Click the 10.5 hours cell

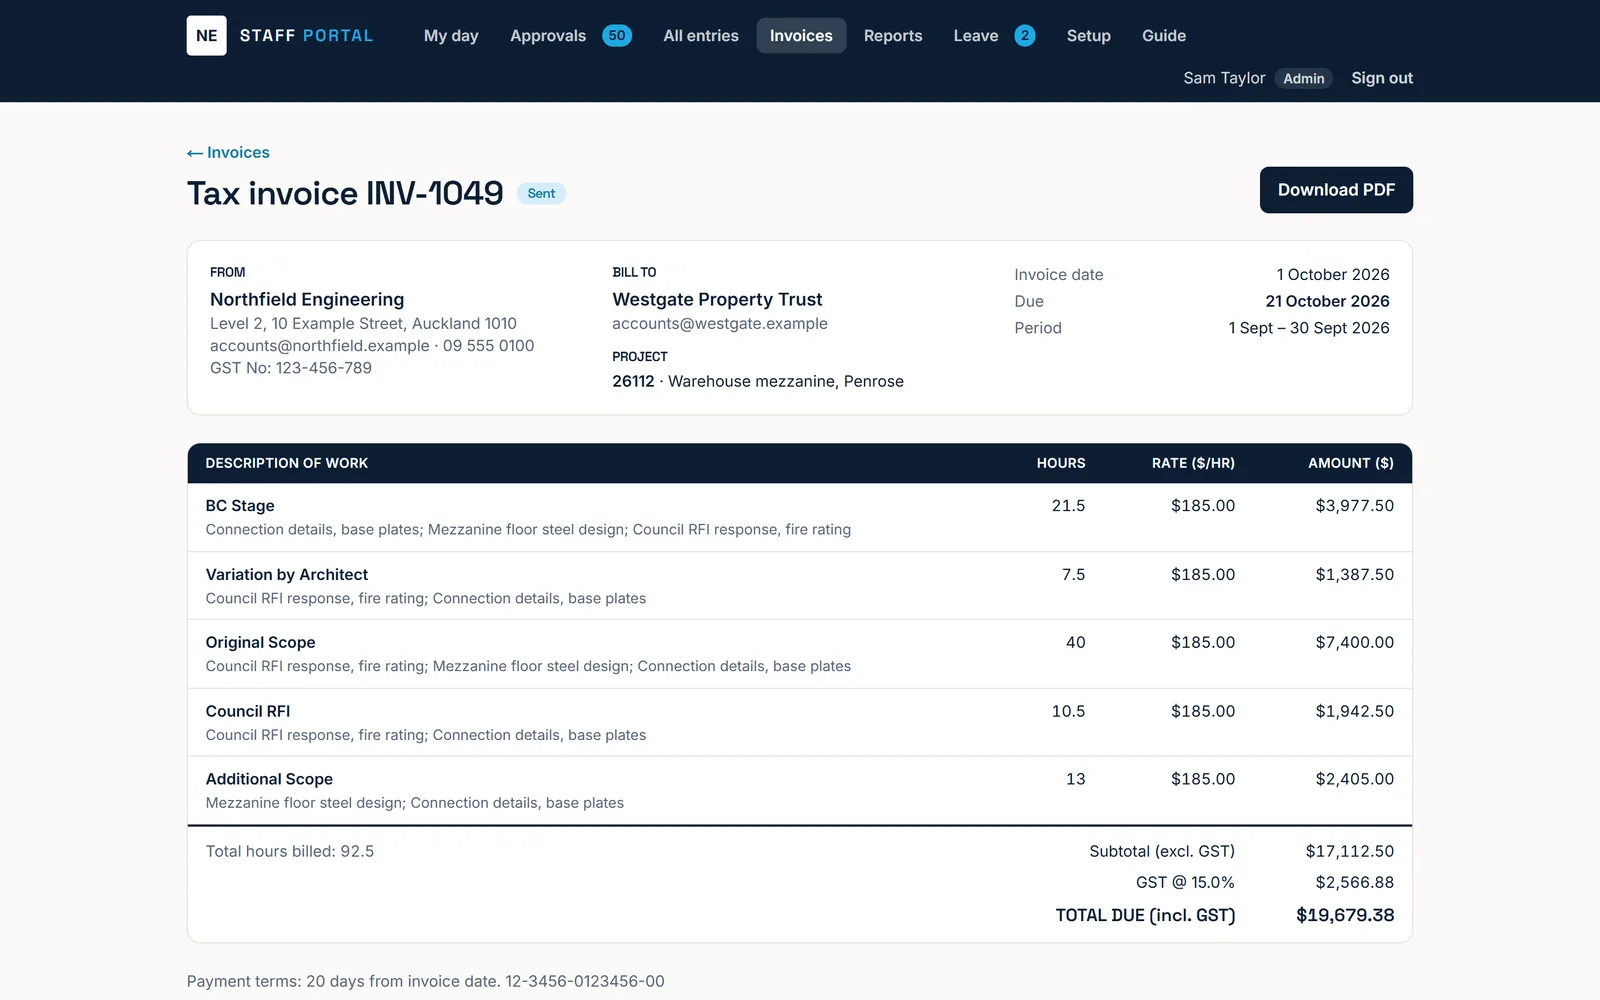[x=1068, y=711]
